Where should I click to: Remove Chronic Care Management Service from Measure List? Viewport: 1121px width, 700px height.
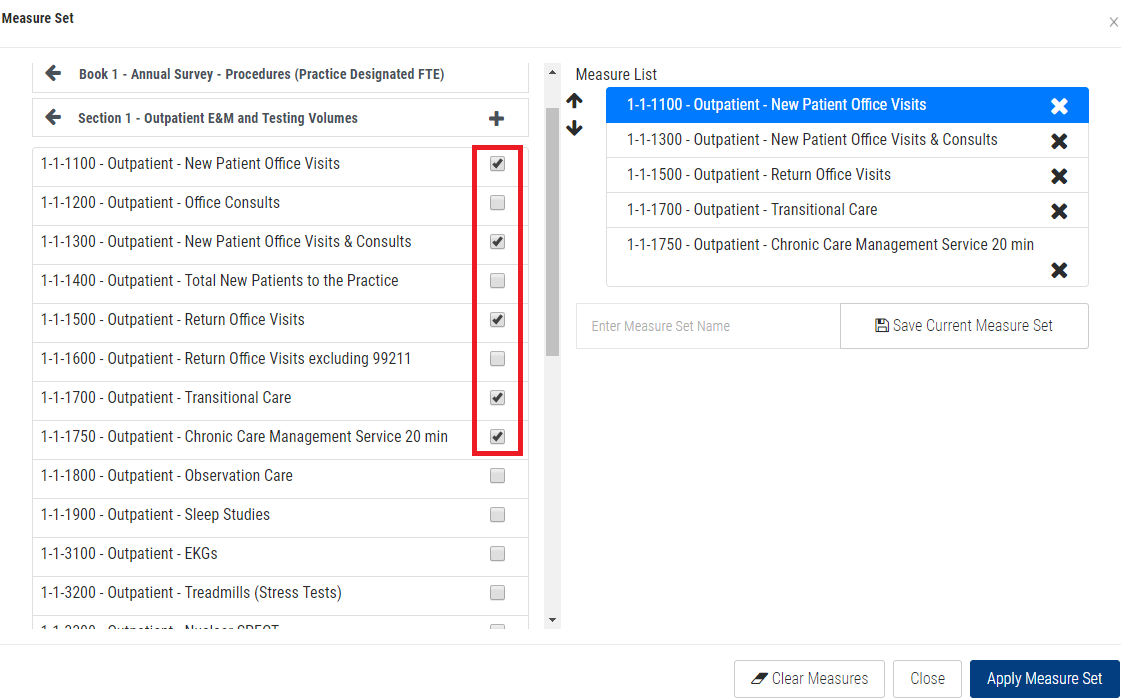[1059, 270]
